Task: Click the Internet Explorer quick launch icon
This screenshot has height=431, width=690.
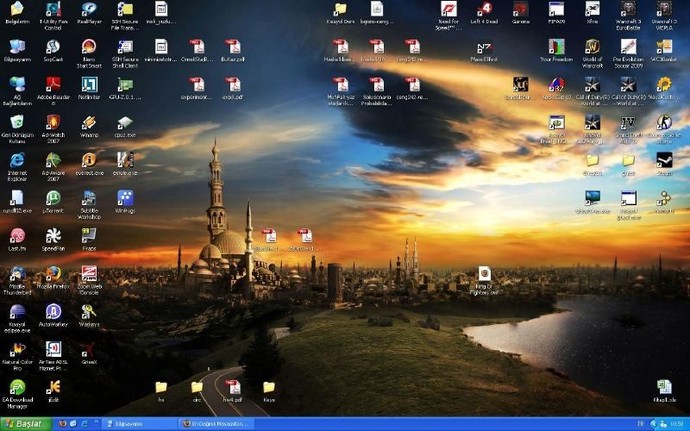Action: [x=84, y=424]
